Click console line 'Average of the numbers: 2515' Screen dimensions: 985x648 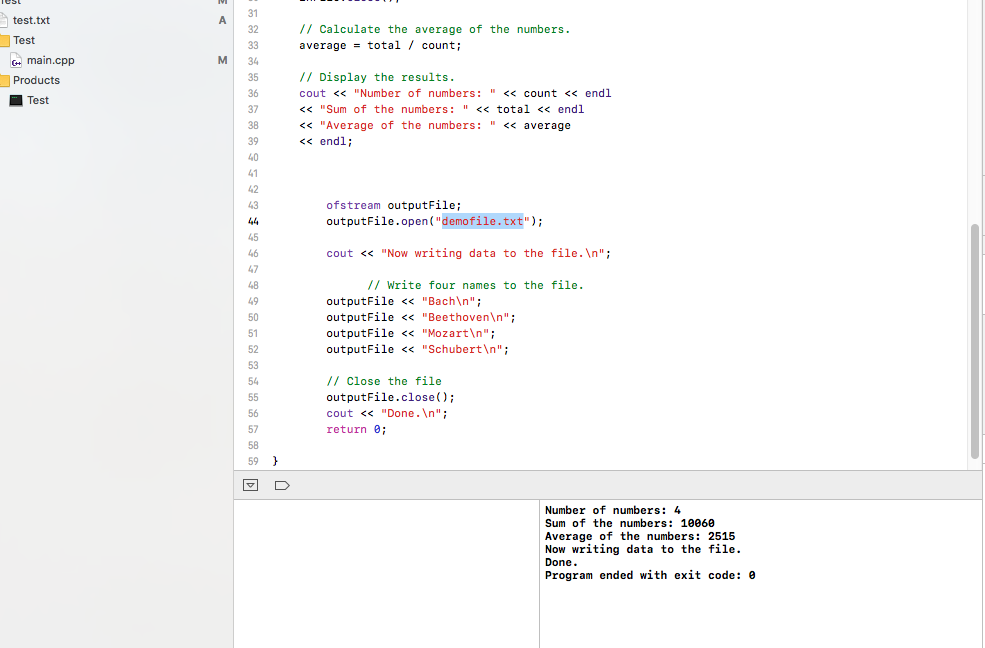(x=639, y=536)
